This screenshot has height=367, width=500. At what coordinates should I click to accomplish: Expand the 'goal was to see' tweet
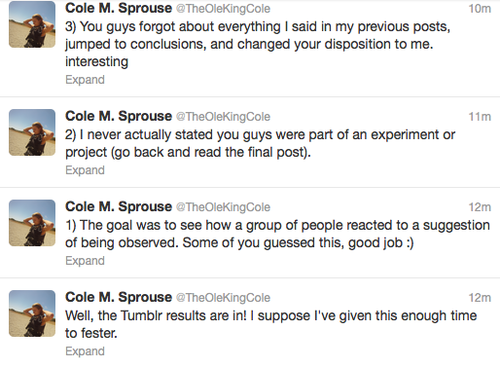click(85, 261)
